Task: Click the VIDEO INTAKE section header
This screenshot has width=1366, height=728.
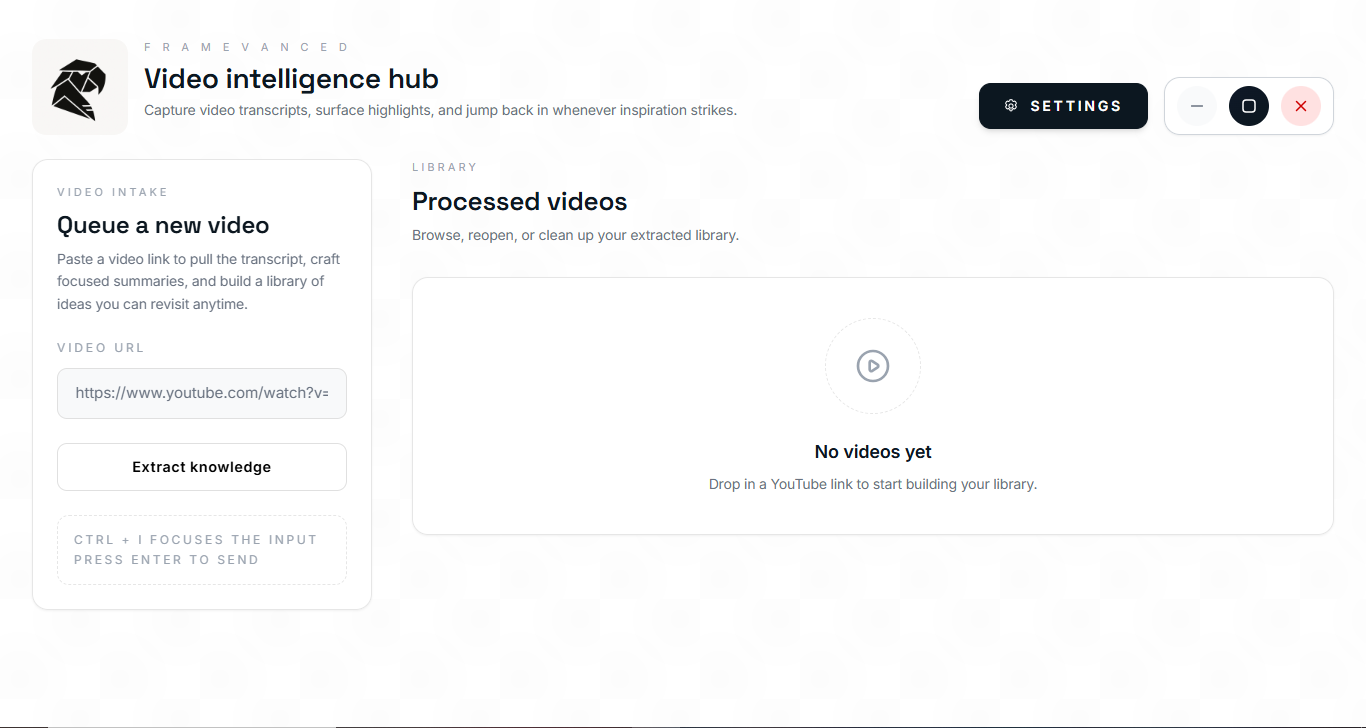Action: tap(113, 191)
